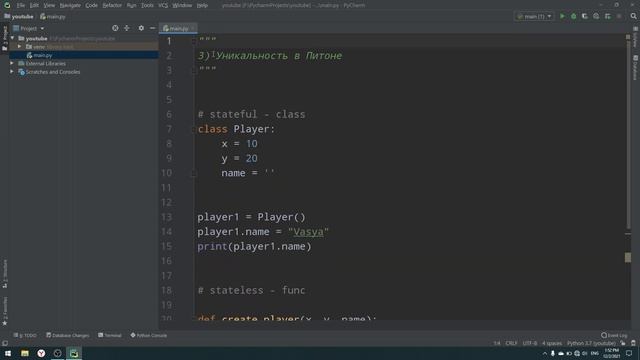
Task: Click the yellow warning stripe marker in the editor margin
Action: click(x=628, y=257)
